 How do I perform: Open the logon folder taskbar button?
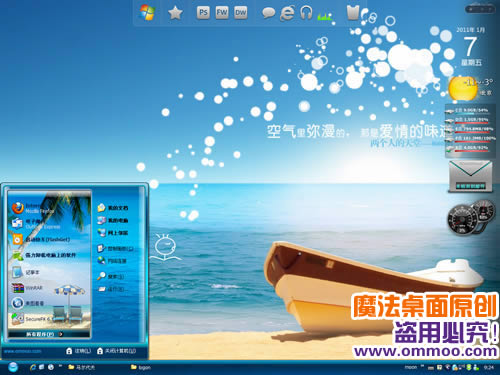tap(141, 367)
